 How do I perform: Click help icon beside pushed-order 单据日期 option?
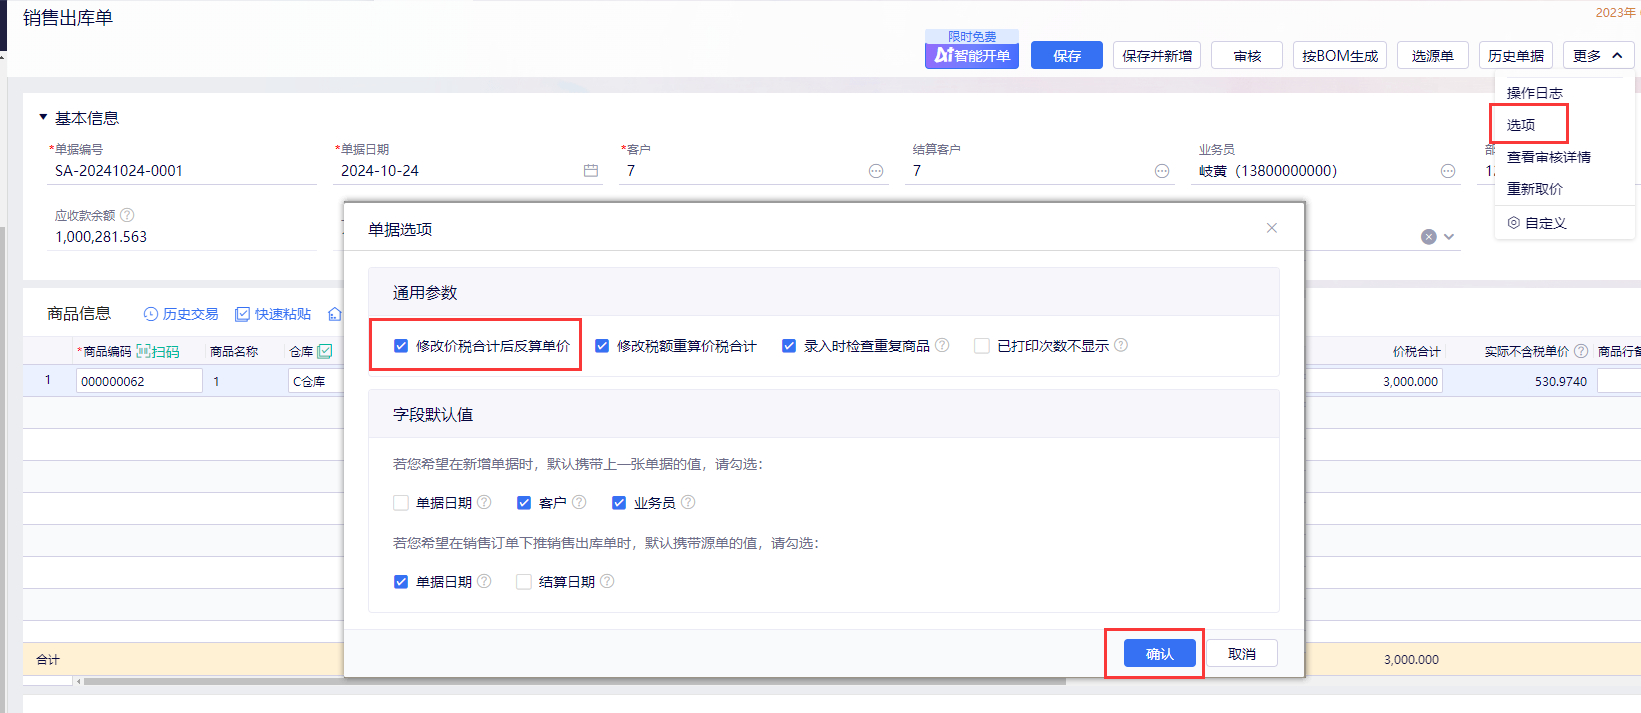pyautogui.click(x=484, y=581)
